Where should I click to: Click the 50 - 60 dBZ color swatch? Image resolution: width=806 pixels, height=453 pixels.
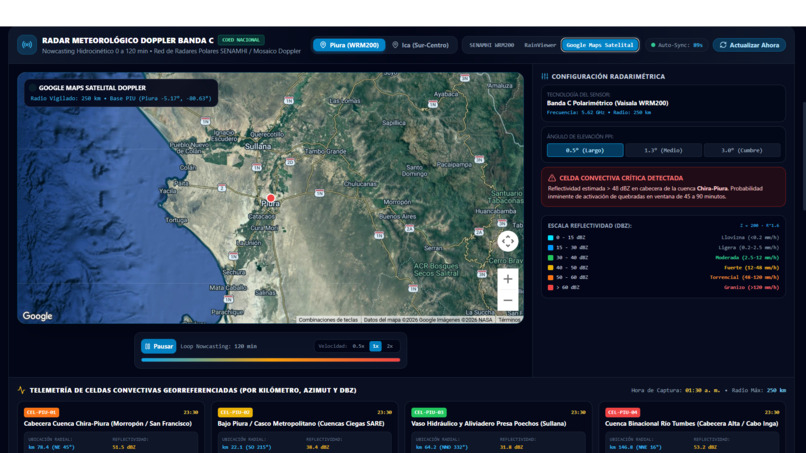(x=551, y=277)
